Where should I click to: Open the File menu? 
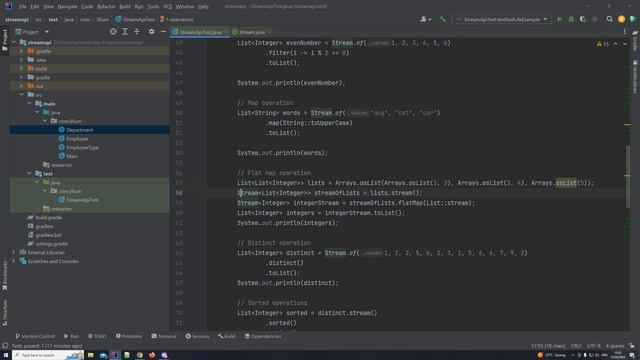coord(22,7)
